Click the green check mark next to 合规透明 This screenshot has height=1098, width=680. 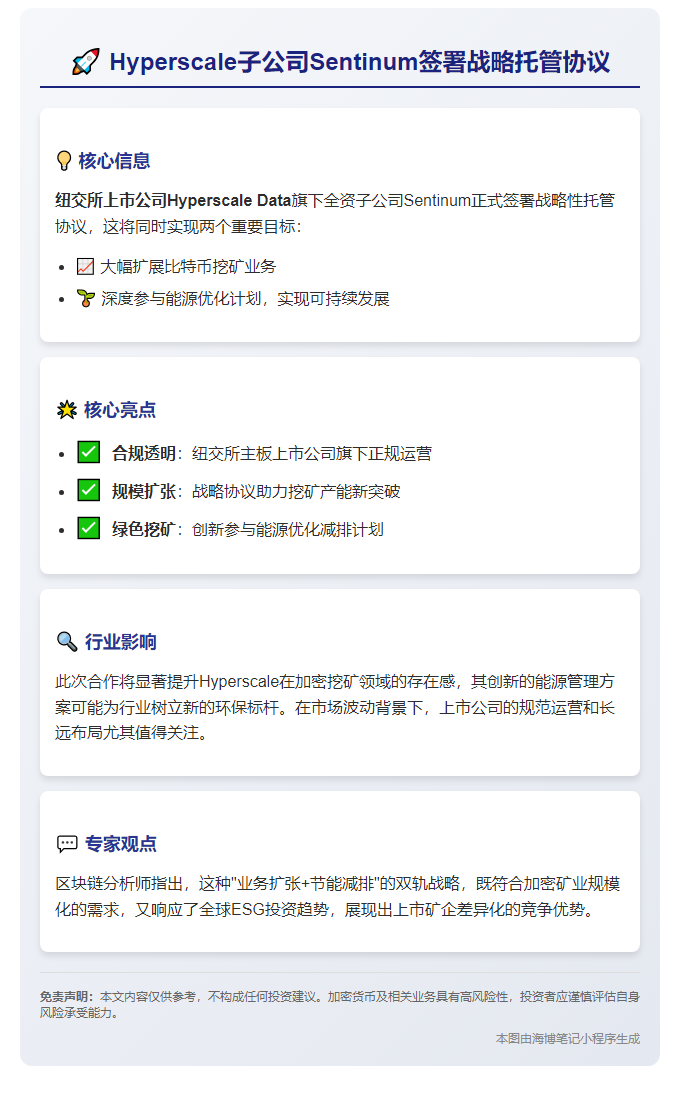88,452
